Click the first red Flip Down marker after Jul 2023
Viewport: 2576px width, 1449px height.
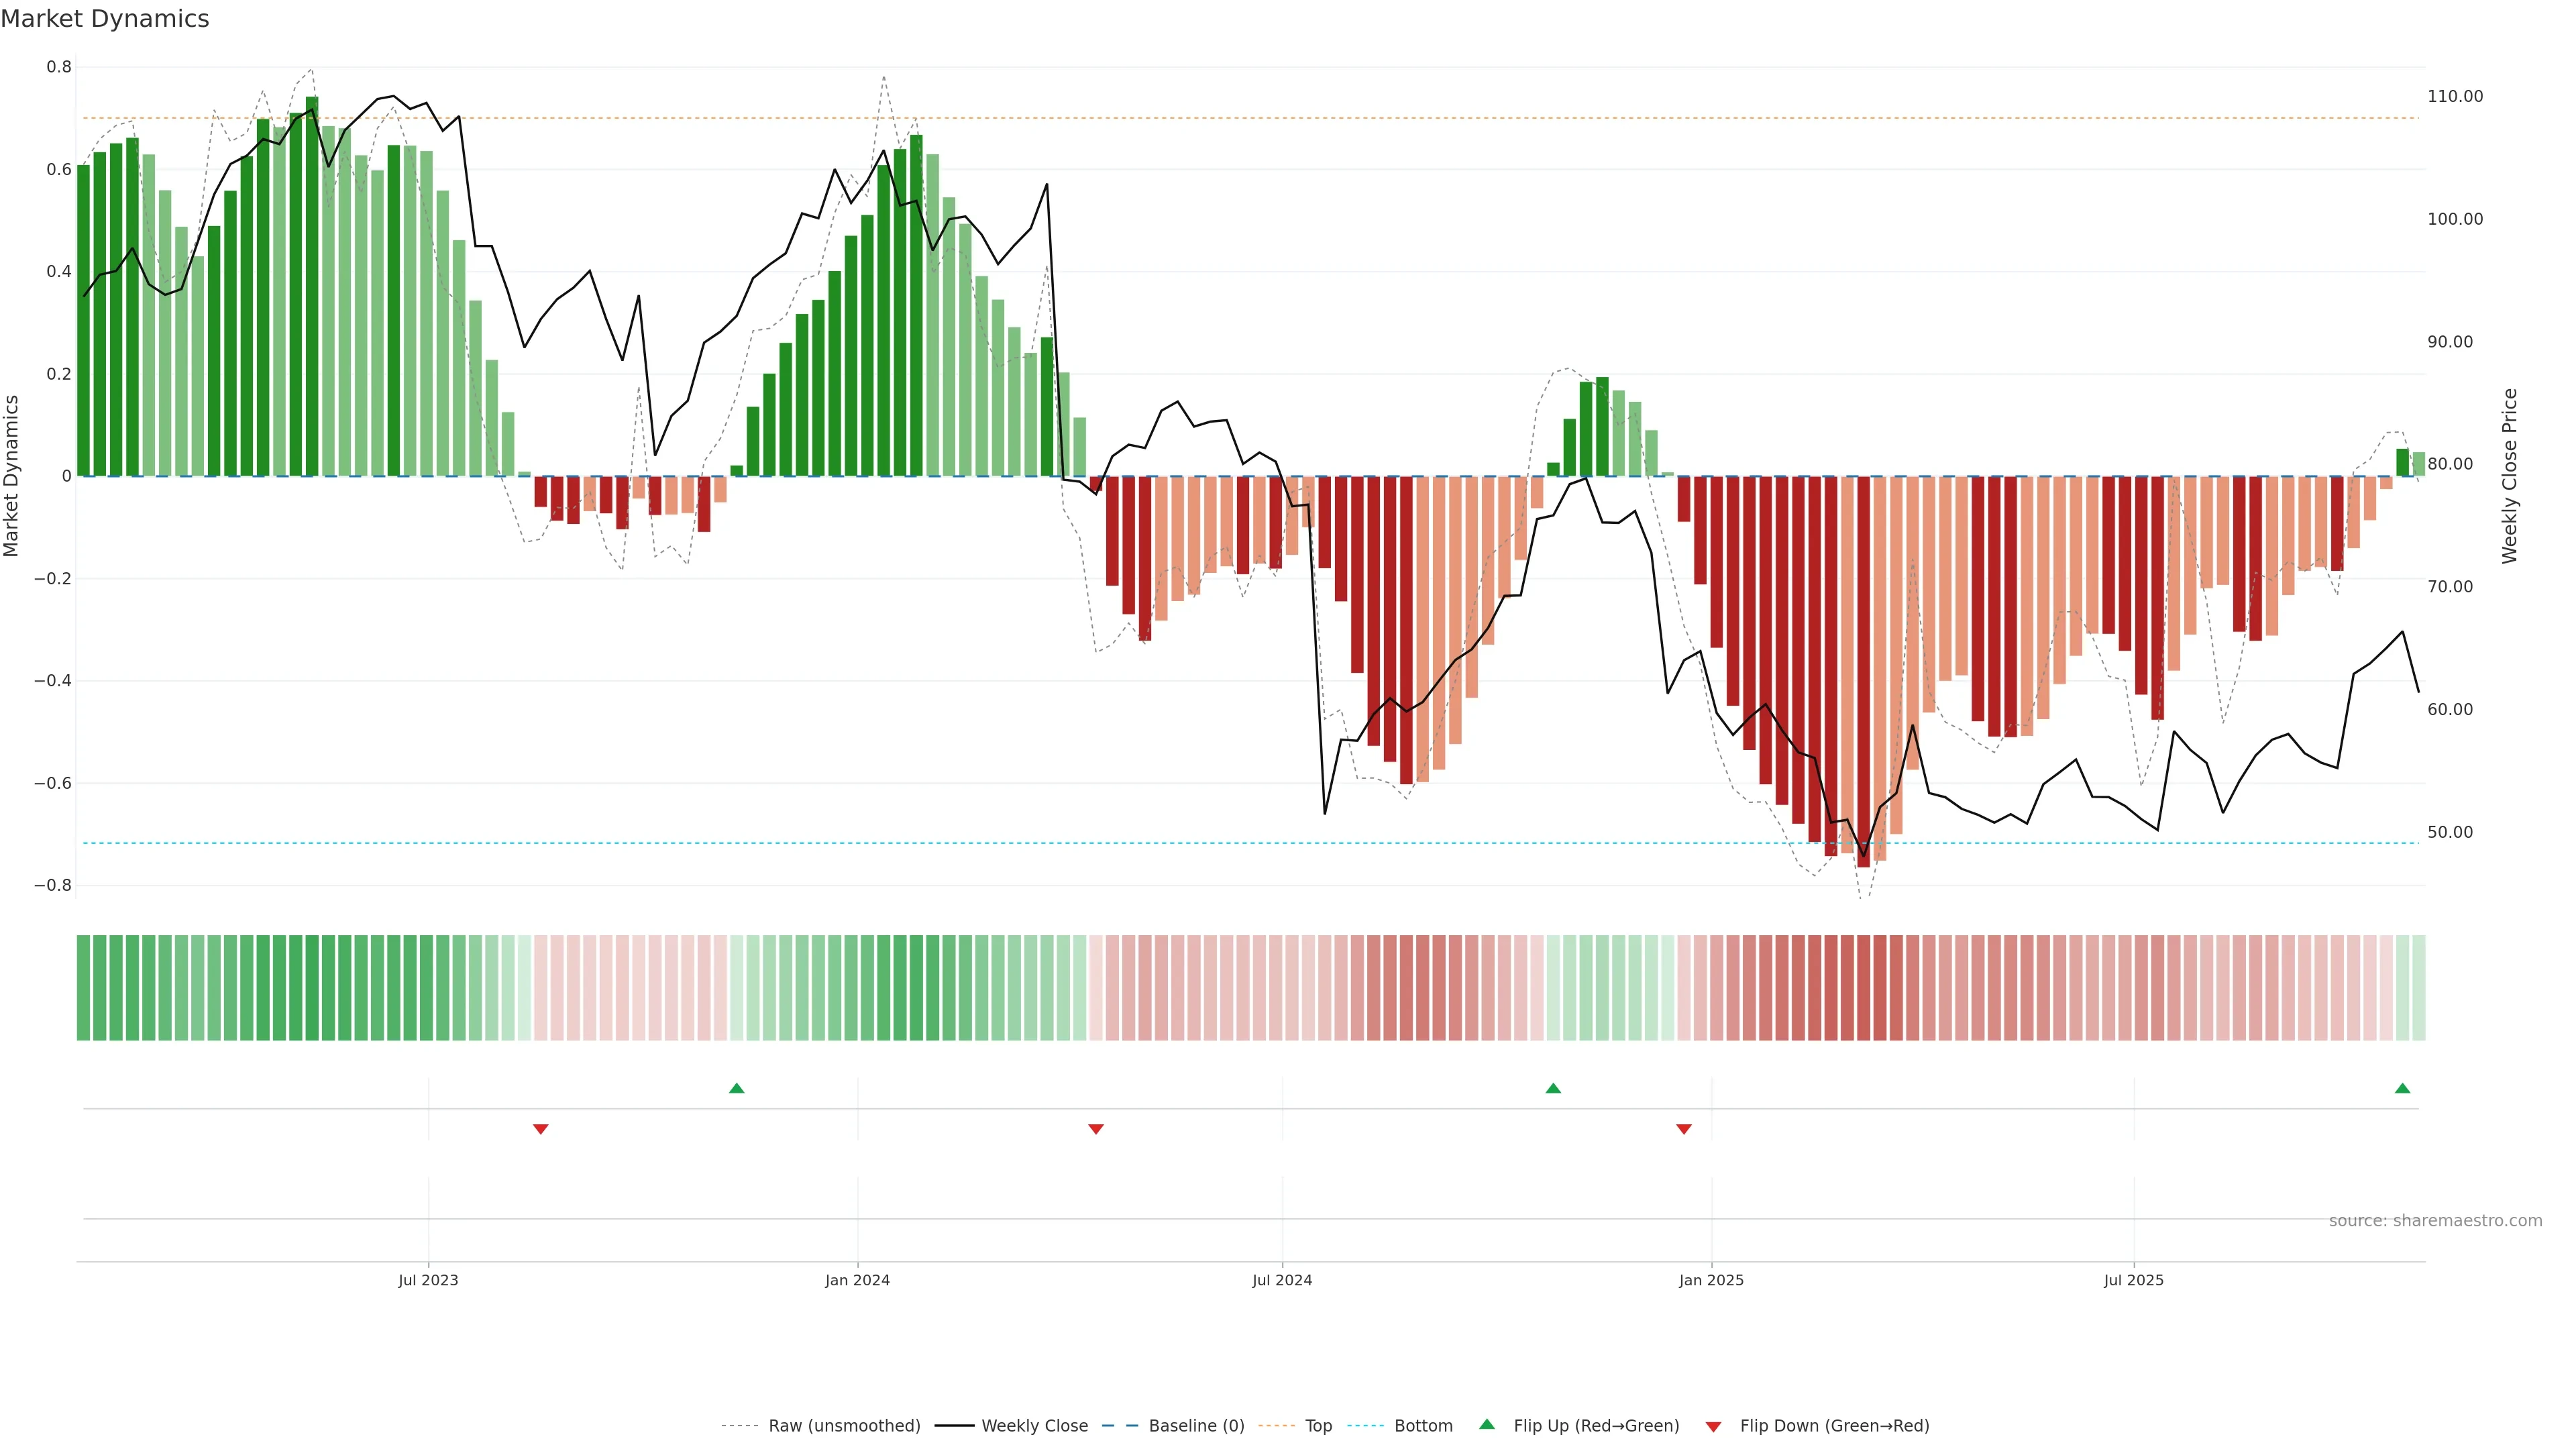pyautogui.click(x=541, y=1129)
